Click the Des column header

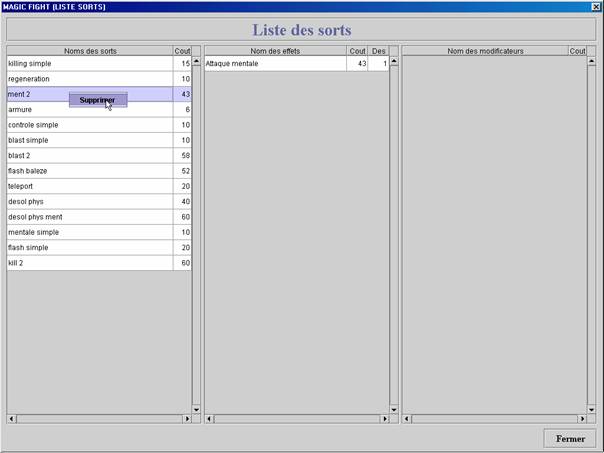pos(379,51)
